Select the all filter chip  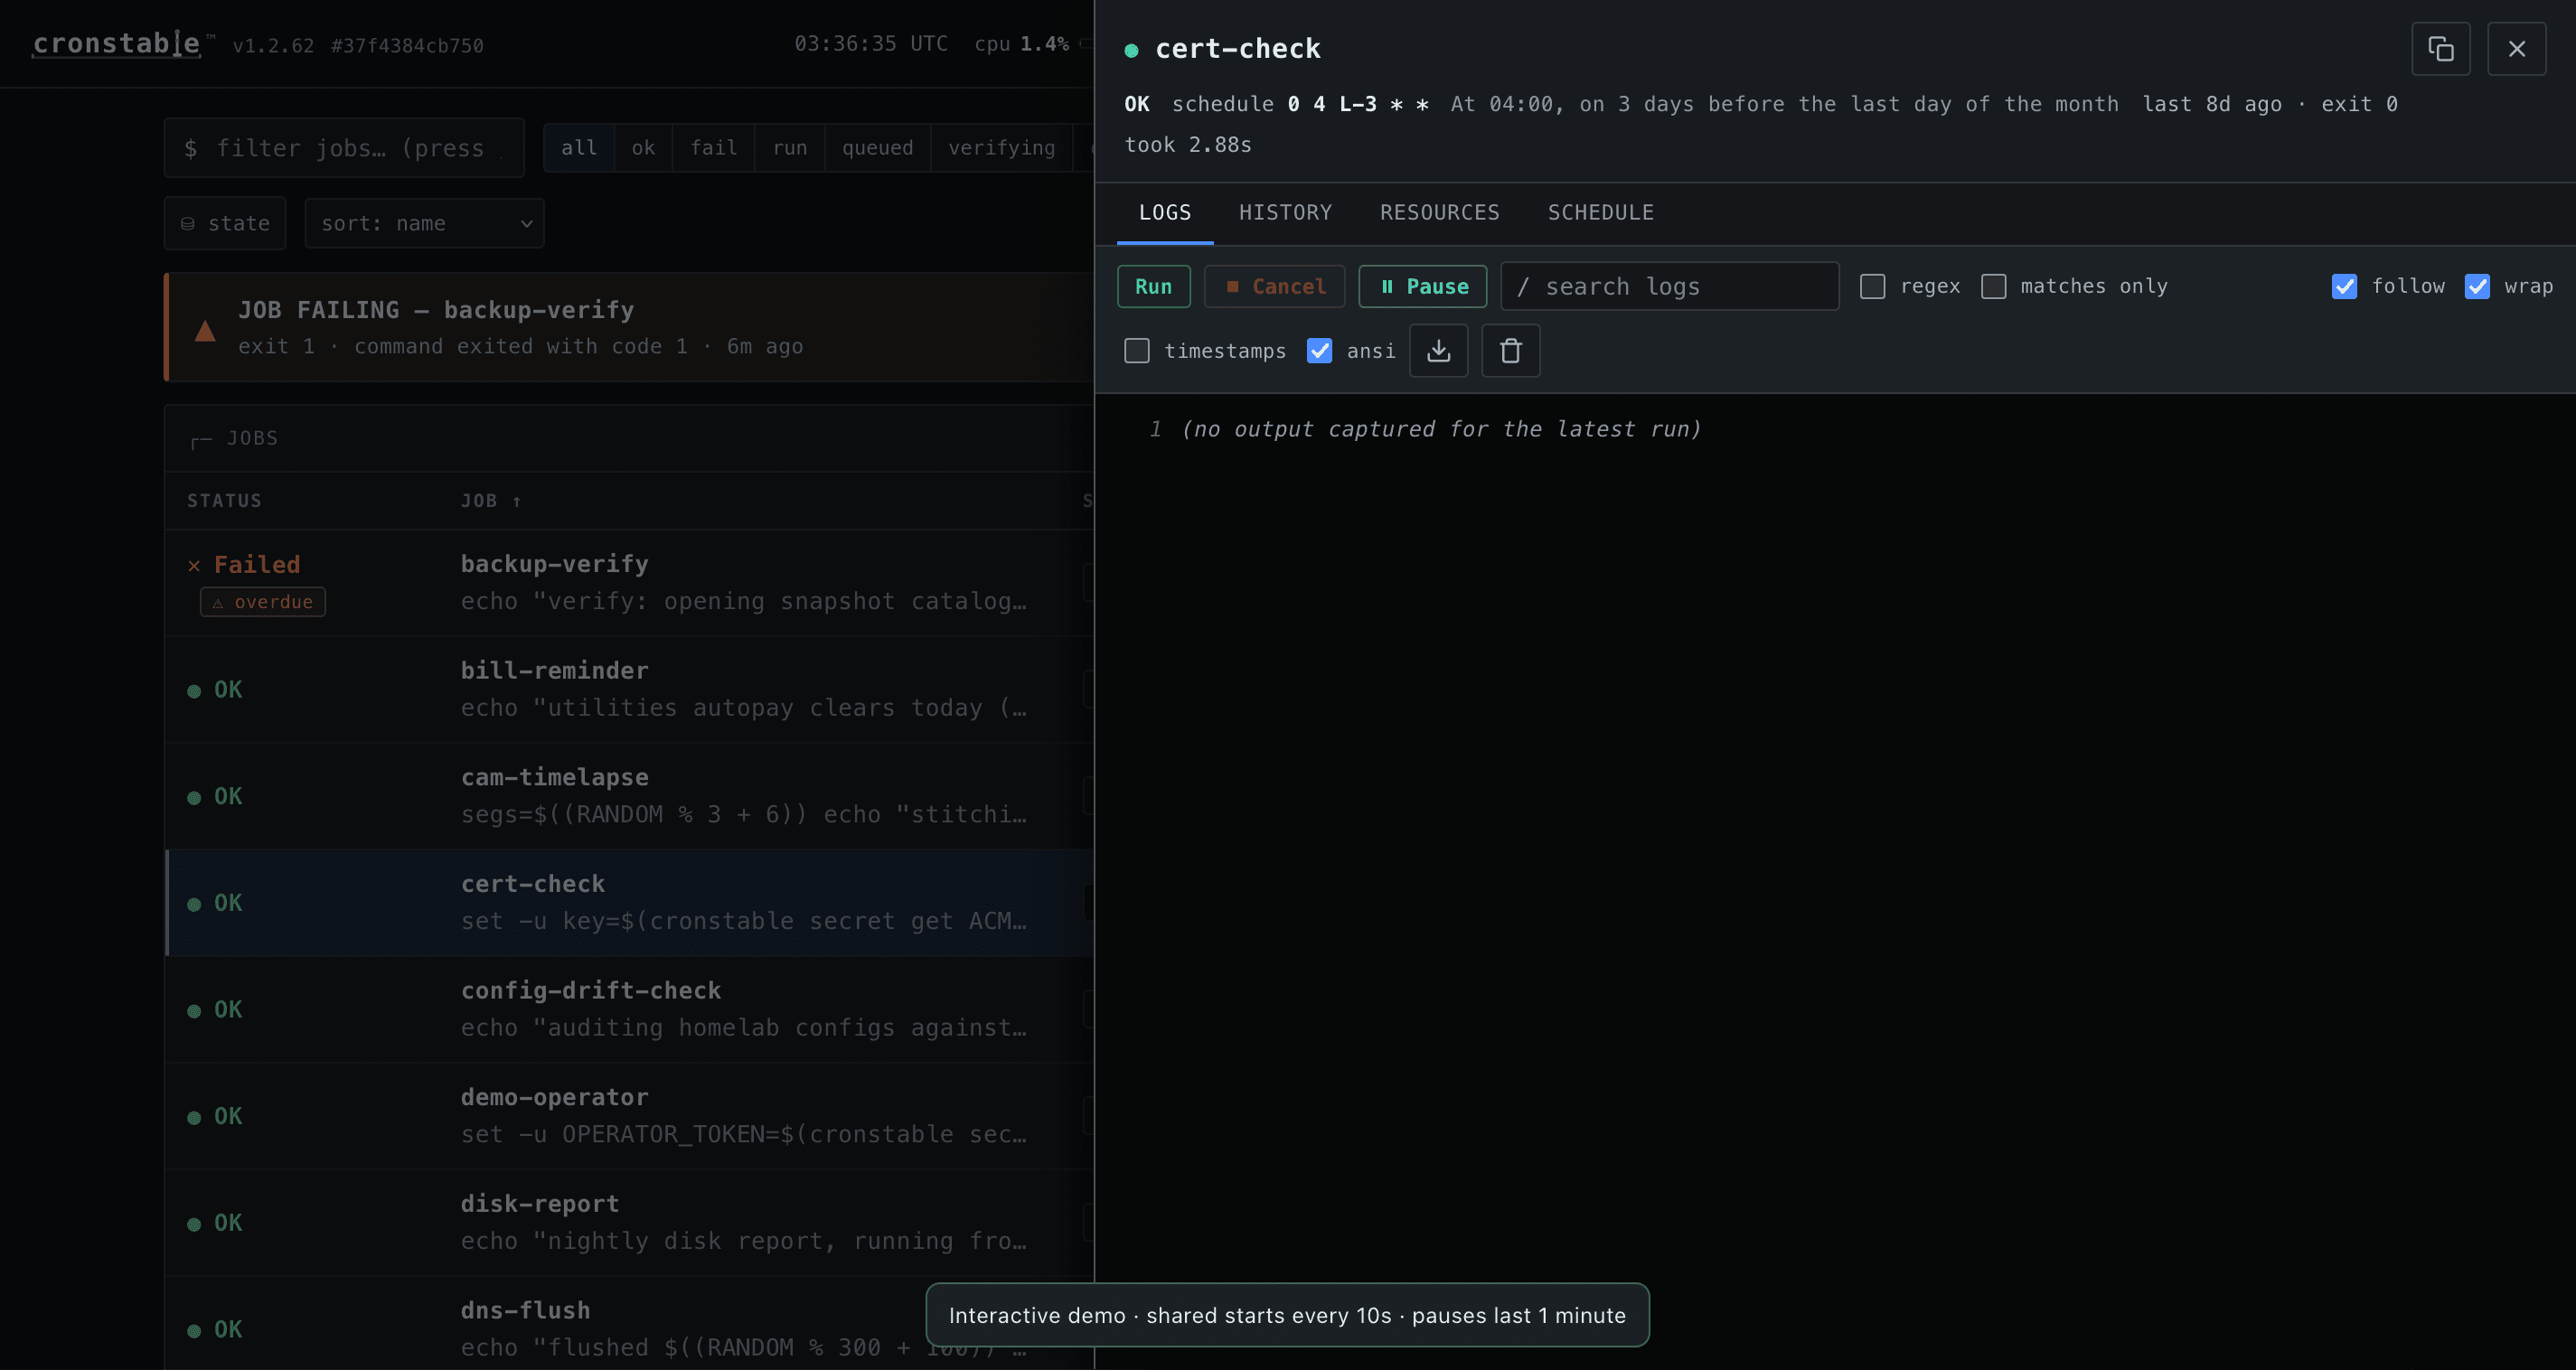(x=579, y=148)
